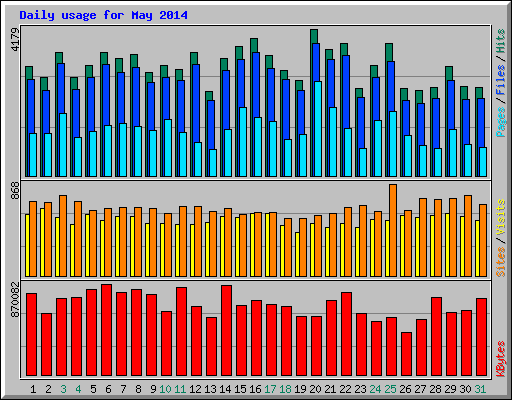
Task: Click day label 6 on the x-axis
Action: click(x=108, y=389)
